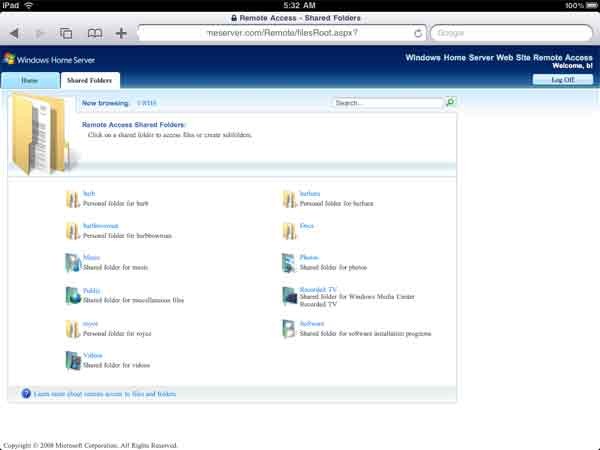Click the Recorded TV folder icon

click(289, 296)
